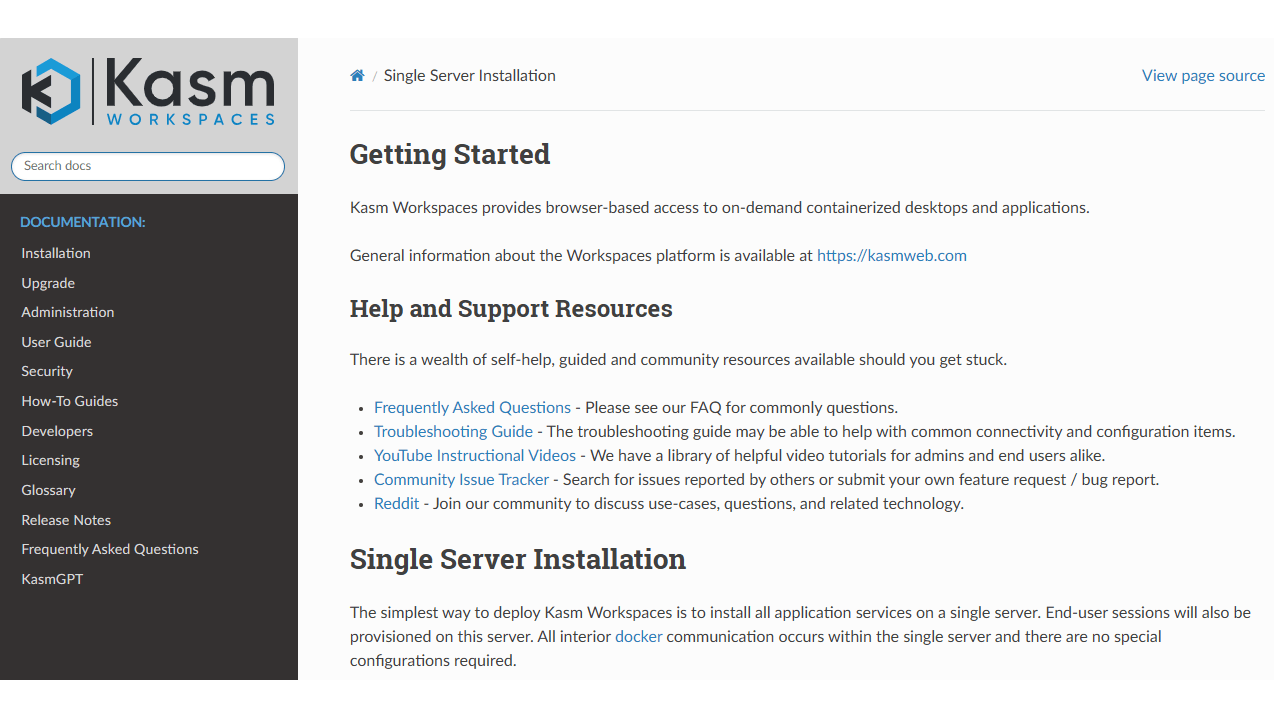Image resolution: width=1274 pixels, height=717 pixels.
Task: Open the Licensing page
Action: 50,460
